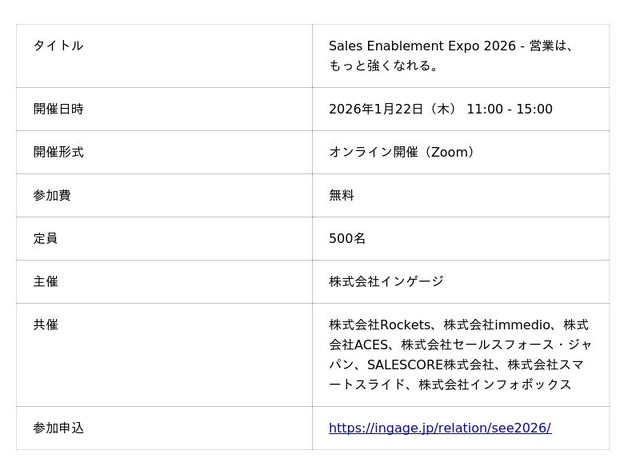Select the 株式会社インゲージ organizer text
The image size is (640, 474).
tap(386, 282)
